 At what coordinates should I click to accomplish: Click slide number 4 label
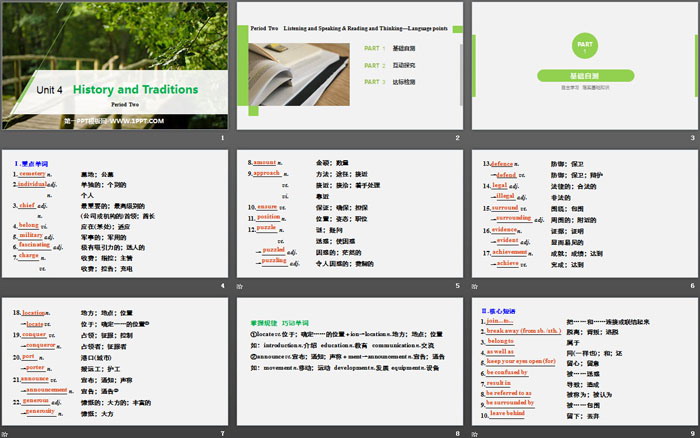[222, 286]
